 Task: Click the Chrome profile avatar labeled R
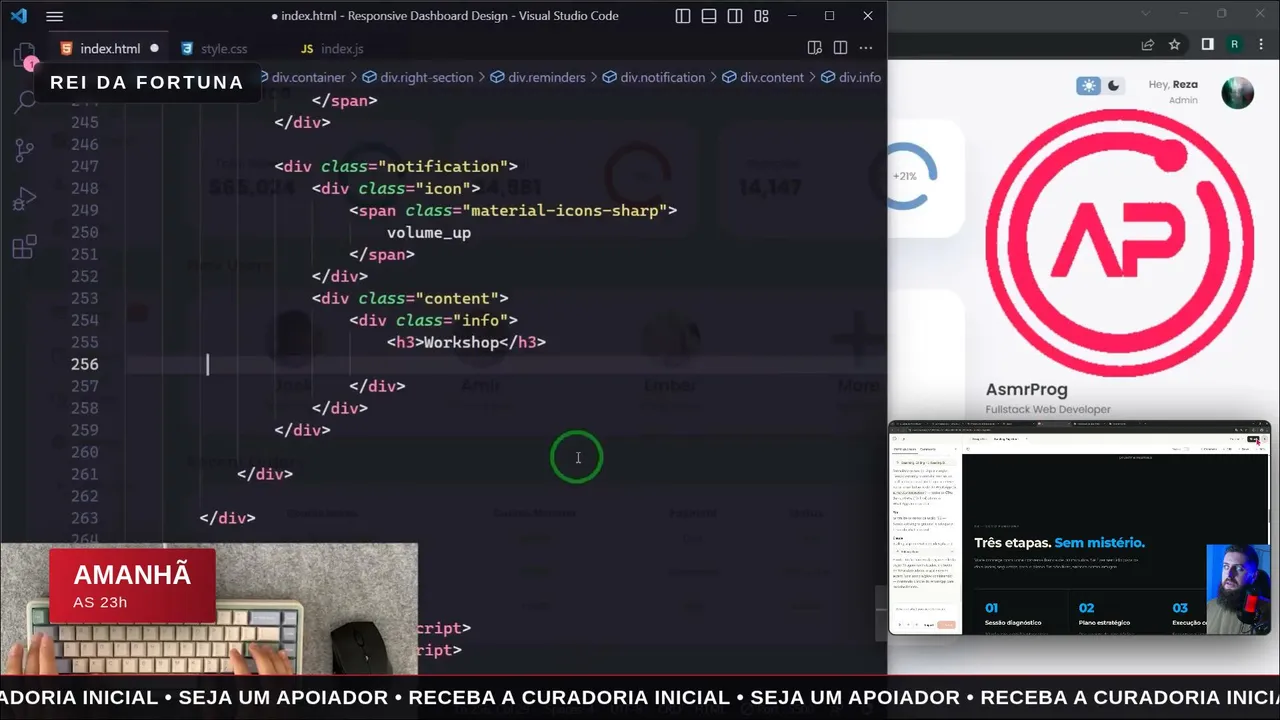pos(1234,44)
